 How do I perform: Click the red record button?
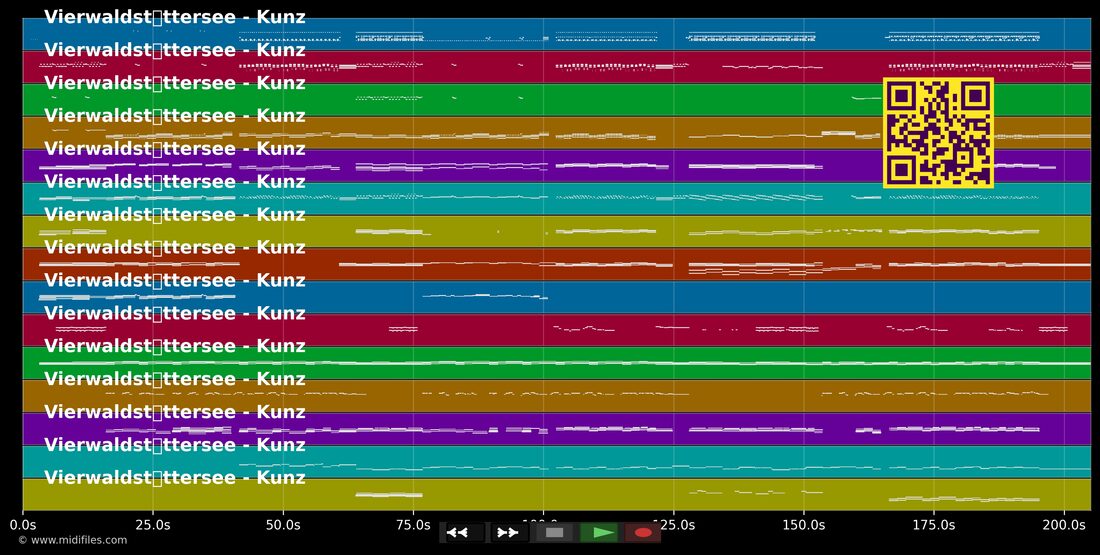point(643,533)
